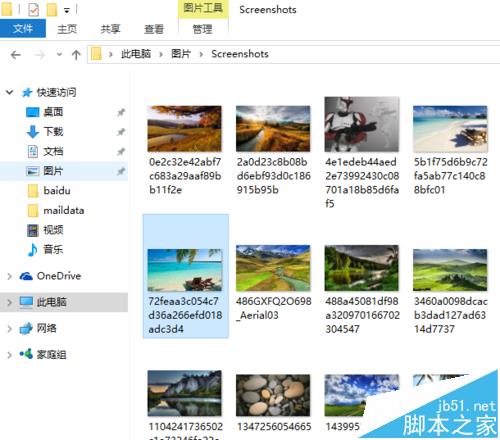The image size is (500, 440).
Task: Select the clone trooper image 4e1edeb44aed
Action: tap(362, 124)
